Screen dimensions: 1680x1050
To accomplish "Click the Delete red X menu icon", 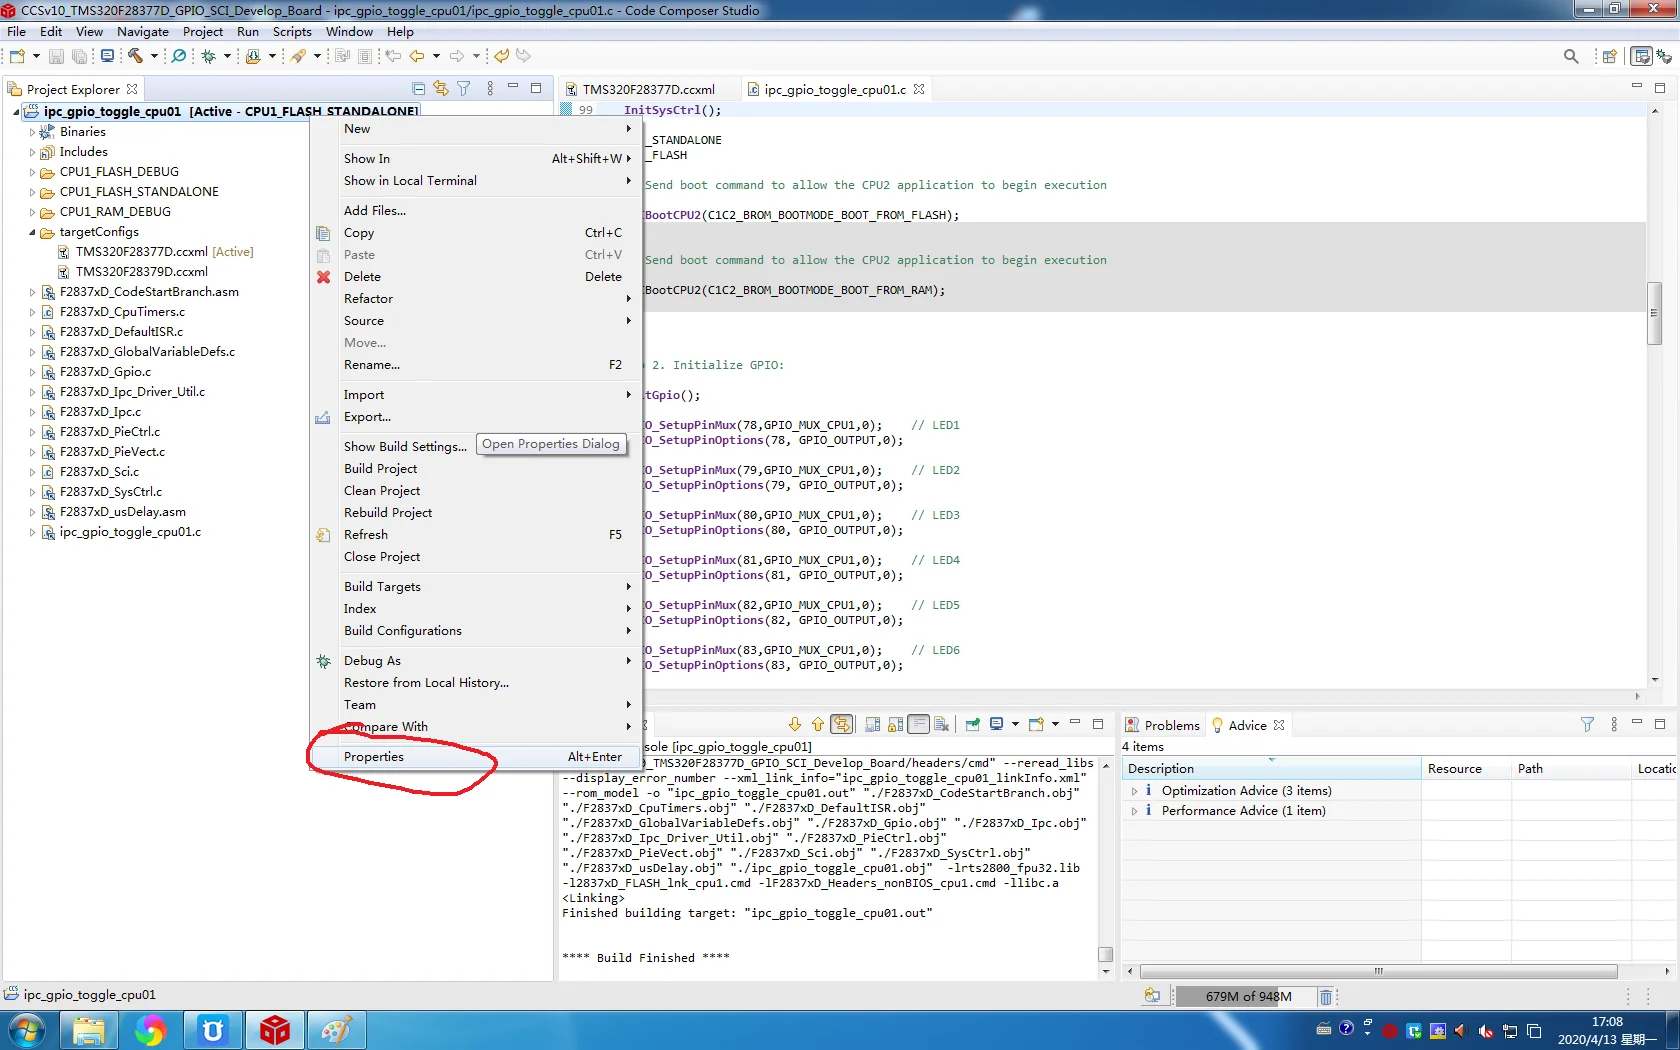I will tap(323, 277).
